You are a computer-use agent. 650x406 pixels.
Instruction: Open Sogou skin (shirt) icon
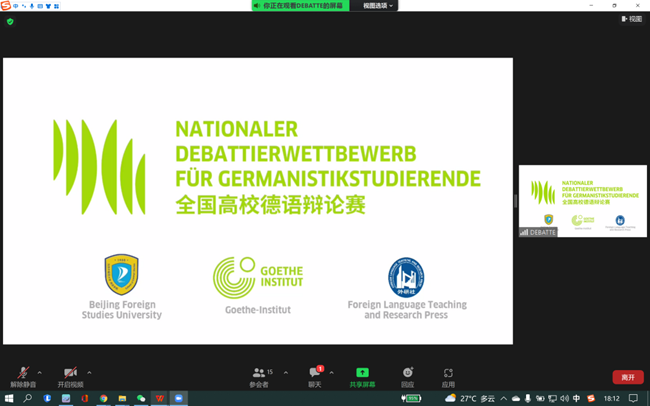point(48,6)
